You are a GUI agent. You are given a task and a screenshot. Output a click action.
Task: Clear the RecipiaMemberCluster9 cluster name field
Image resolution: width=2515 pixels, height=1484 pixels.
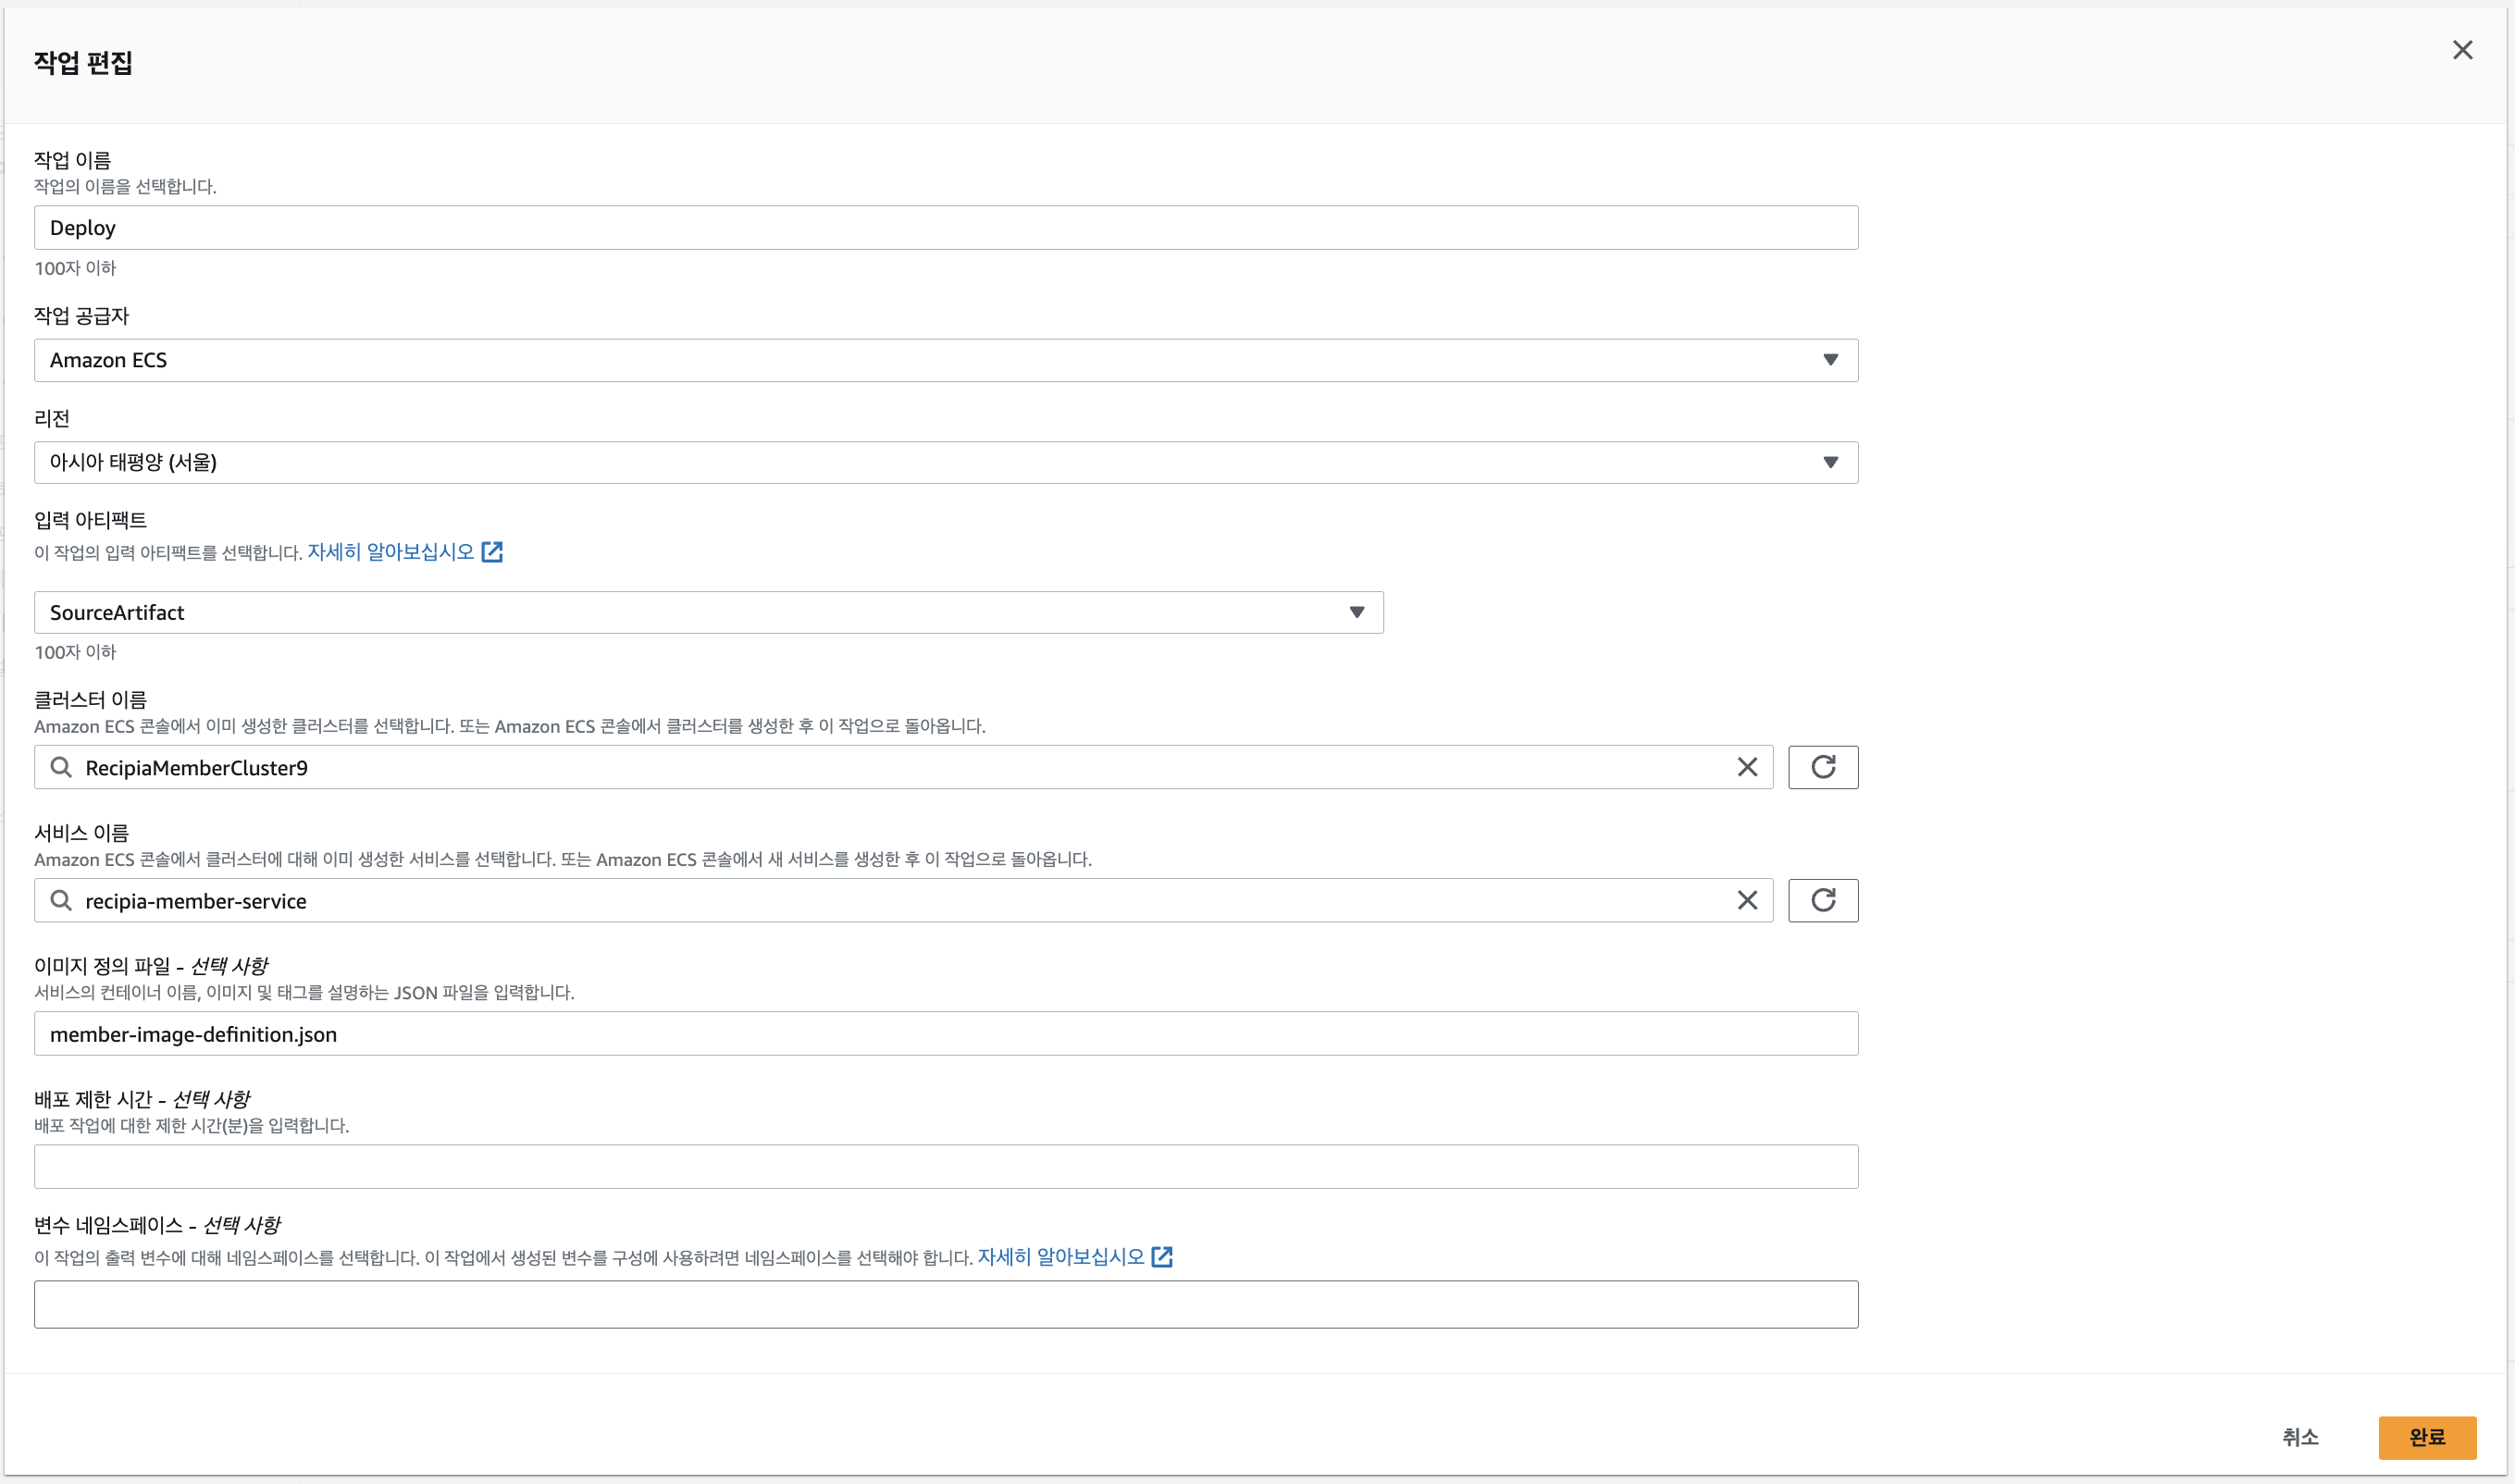pyautogui.click(x=1747, y=767)
